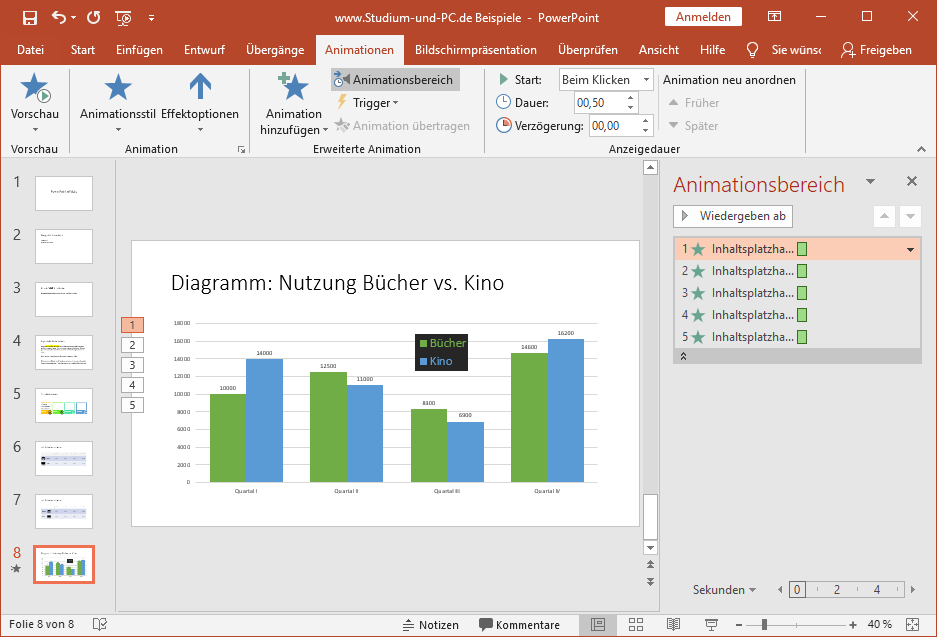Decrease Verzögerung with the down spinner
The width and height of the screenshot is (937, 637).
[645, 130]
